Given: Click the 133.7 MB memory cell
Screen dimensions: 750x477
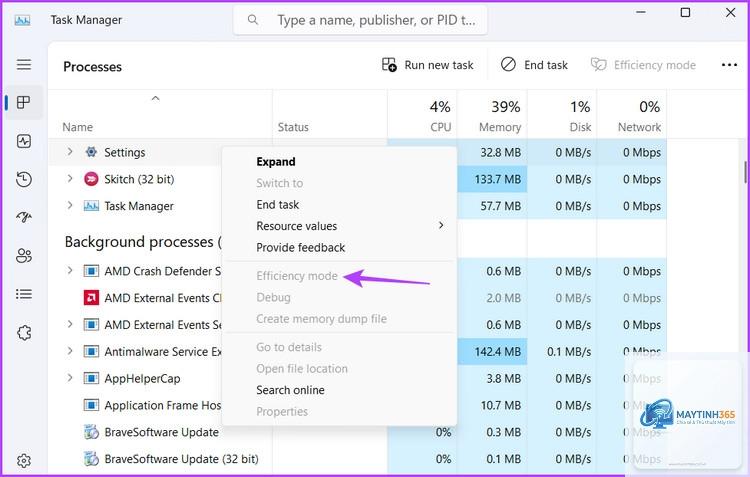Looking at the screenshot, I should point(492,179).
